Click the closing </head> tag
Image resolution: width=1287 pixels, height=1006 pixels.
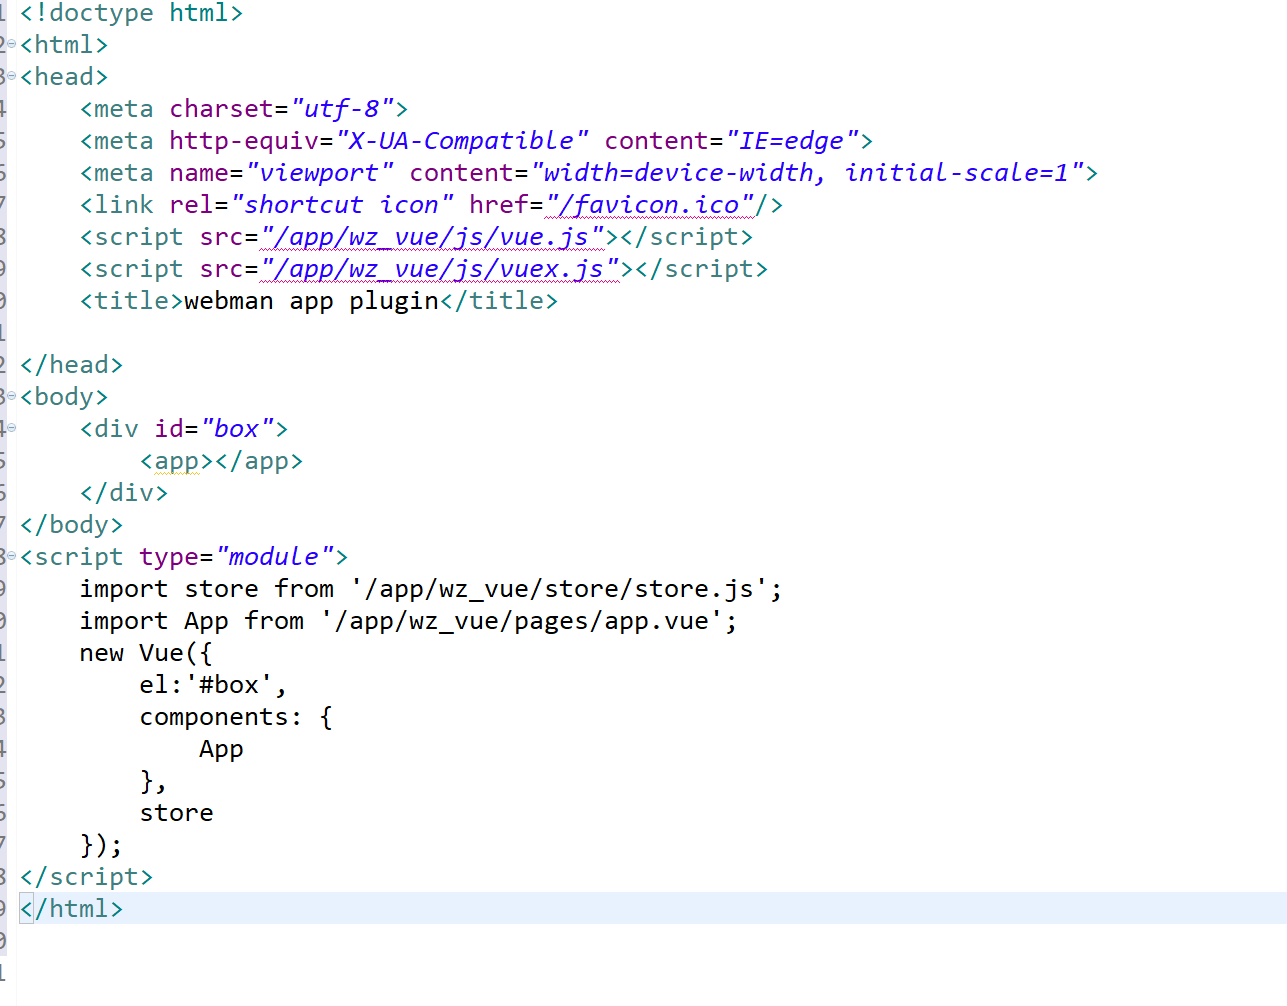point(71,365)
